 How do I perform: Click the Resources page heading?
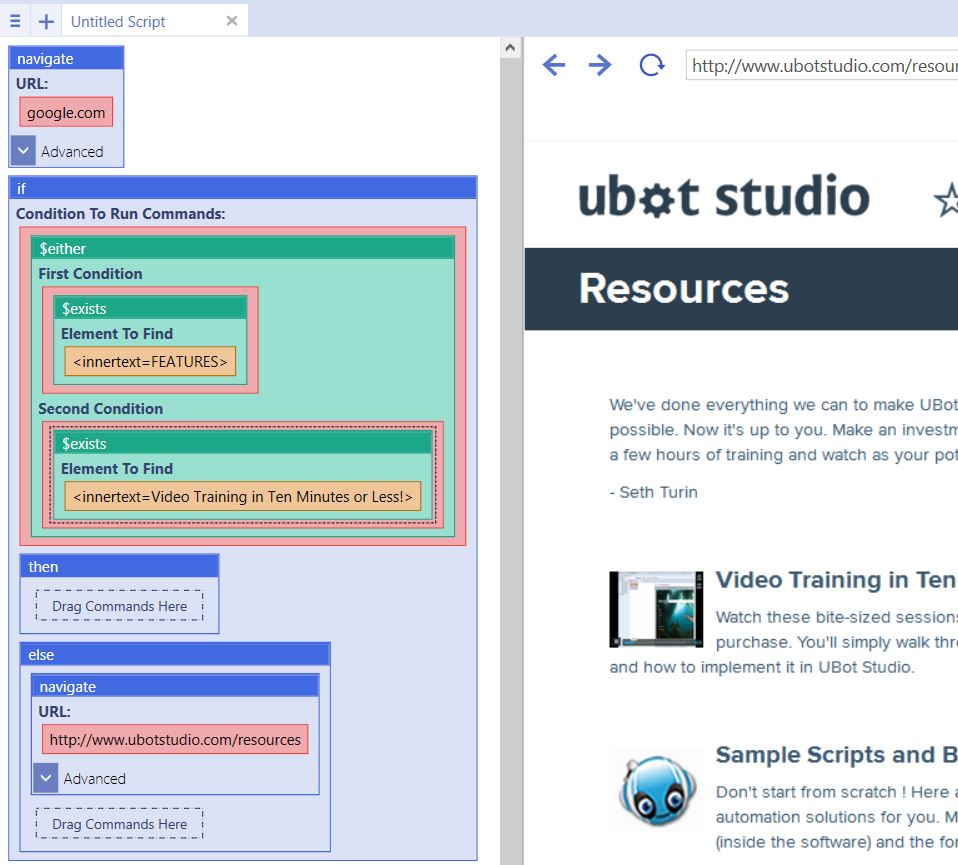(684, 288)
